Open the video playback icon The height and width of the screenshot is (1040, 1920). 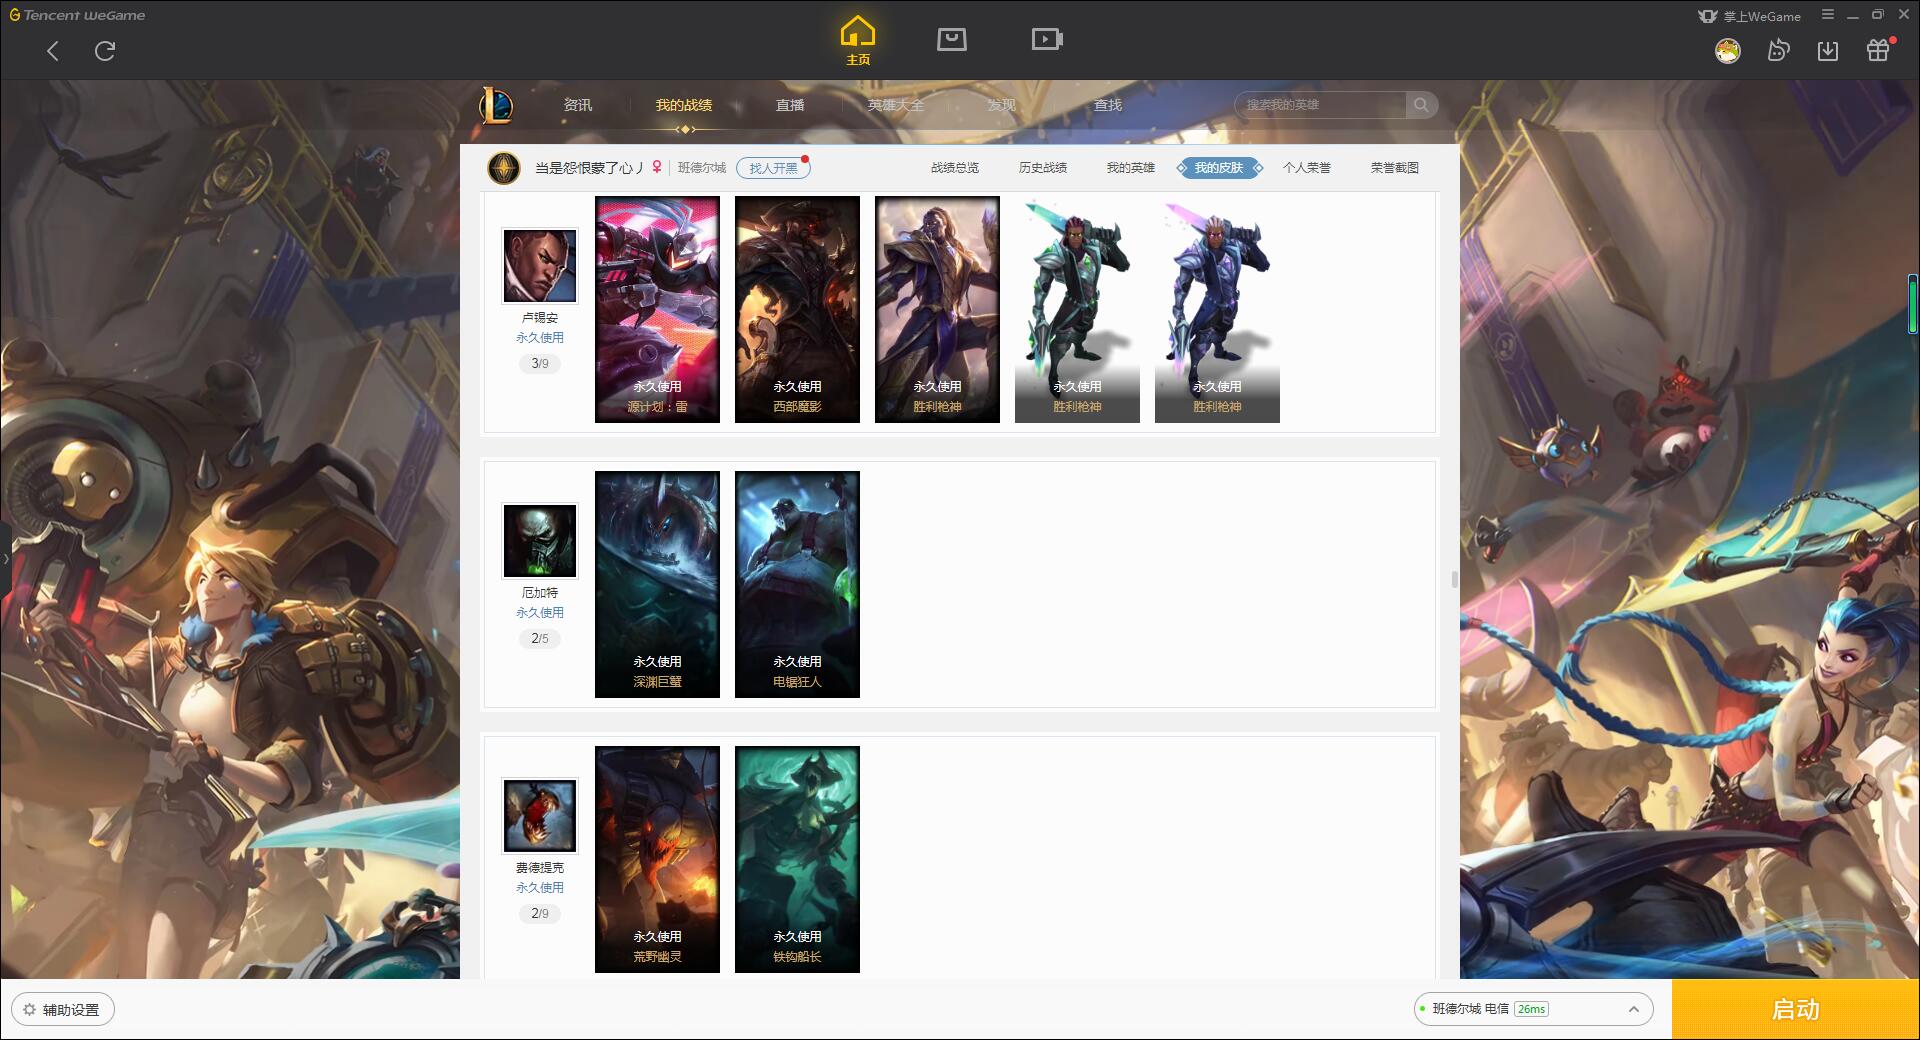1047,39
